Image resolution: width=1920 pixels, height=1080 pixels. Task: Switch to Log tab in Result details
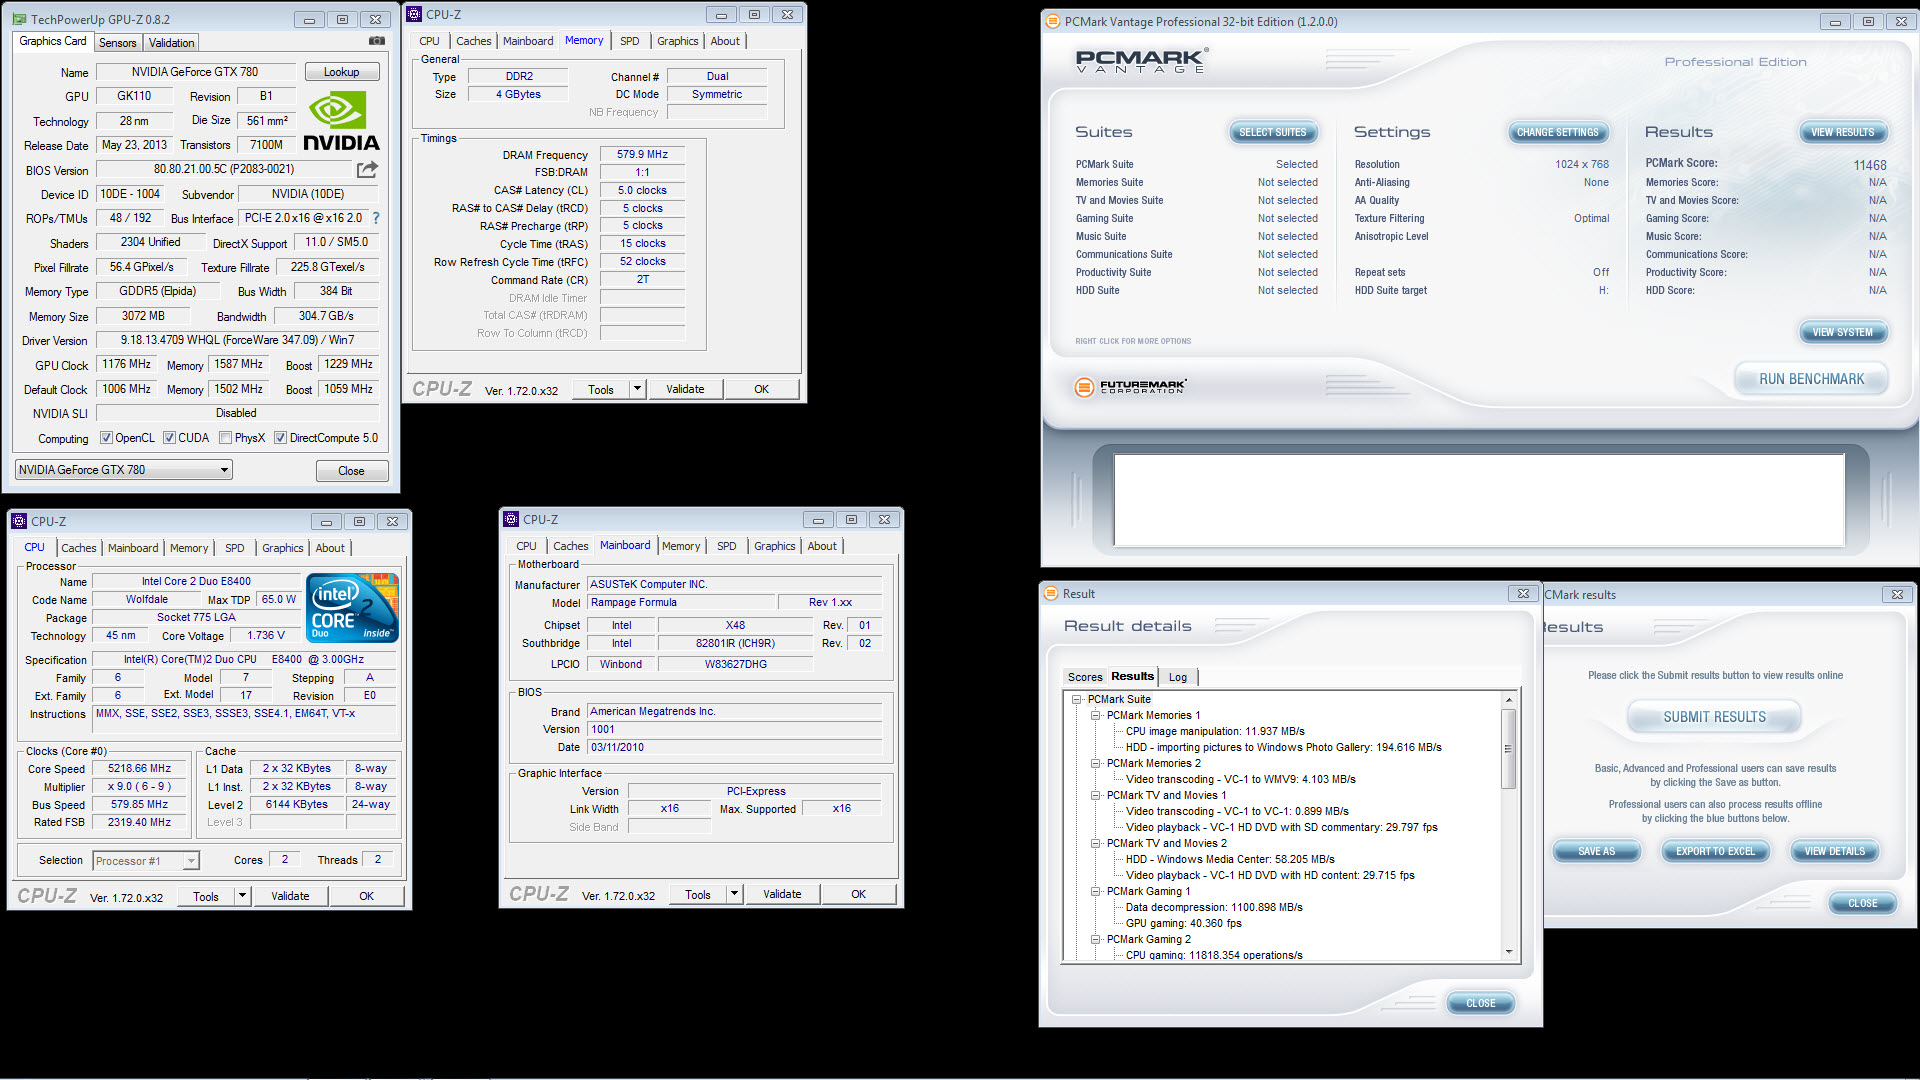click(x=1178, y=677)
